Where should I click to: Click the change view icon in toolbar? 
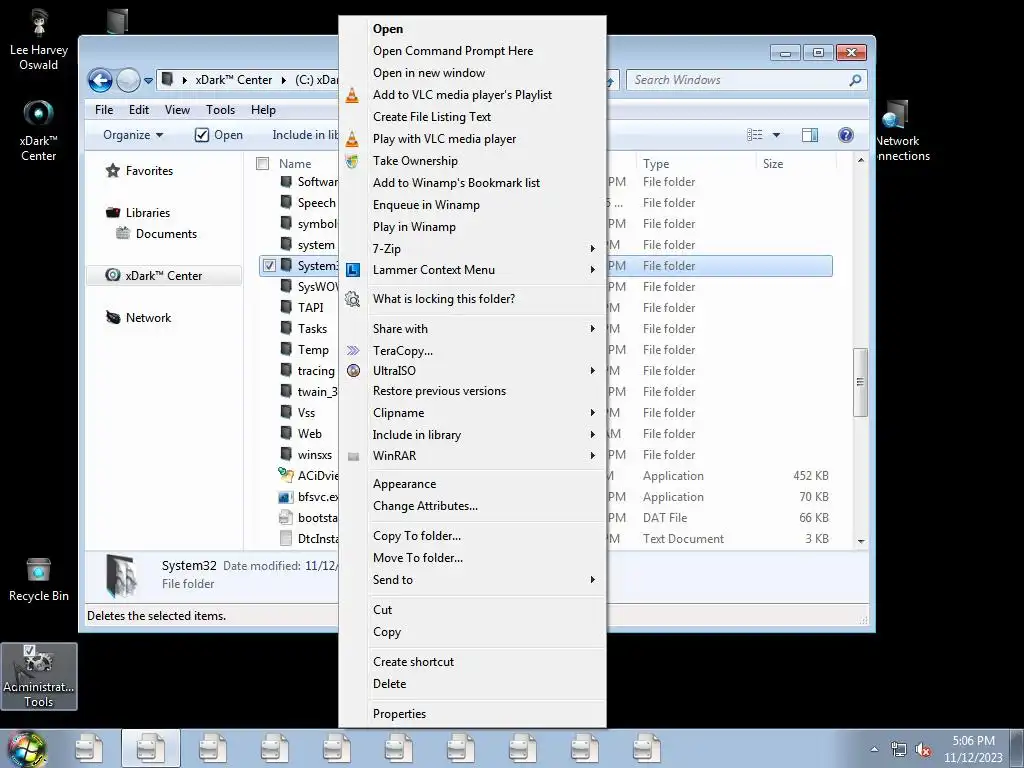click(755, 135)
